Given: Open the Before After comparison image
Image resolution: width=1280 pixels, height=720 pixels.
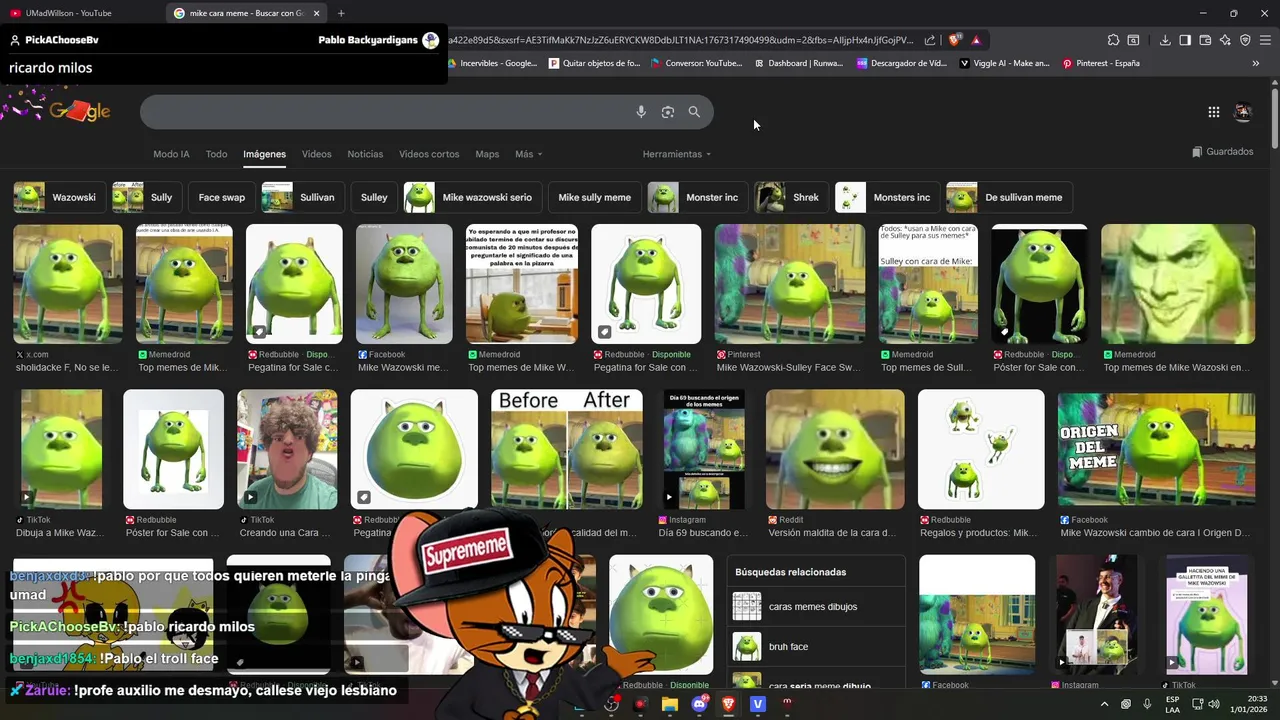Looking at the screenshot, I should click(x=567, y=449).
